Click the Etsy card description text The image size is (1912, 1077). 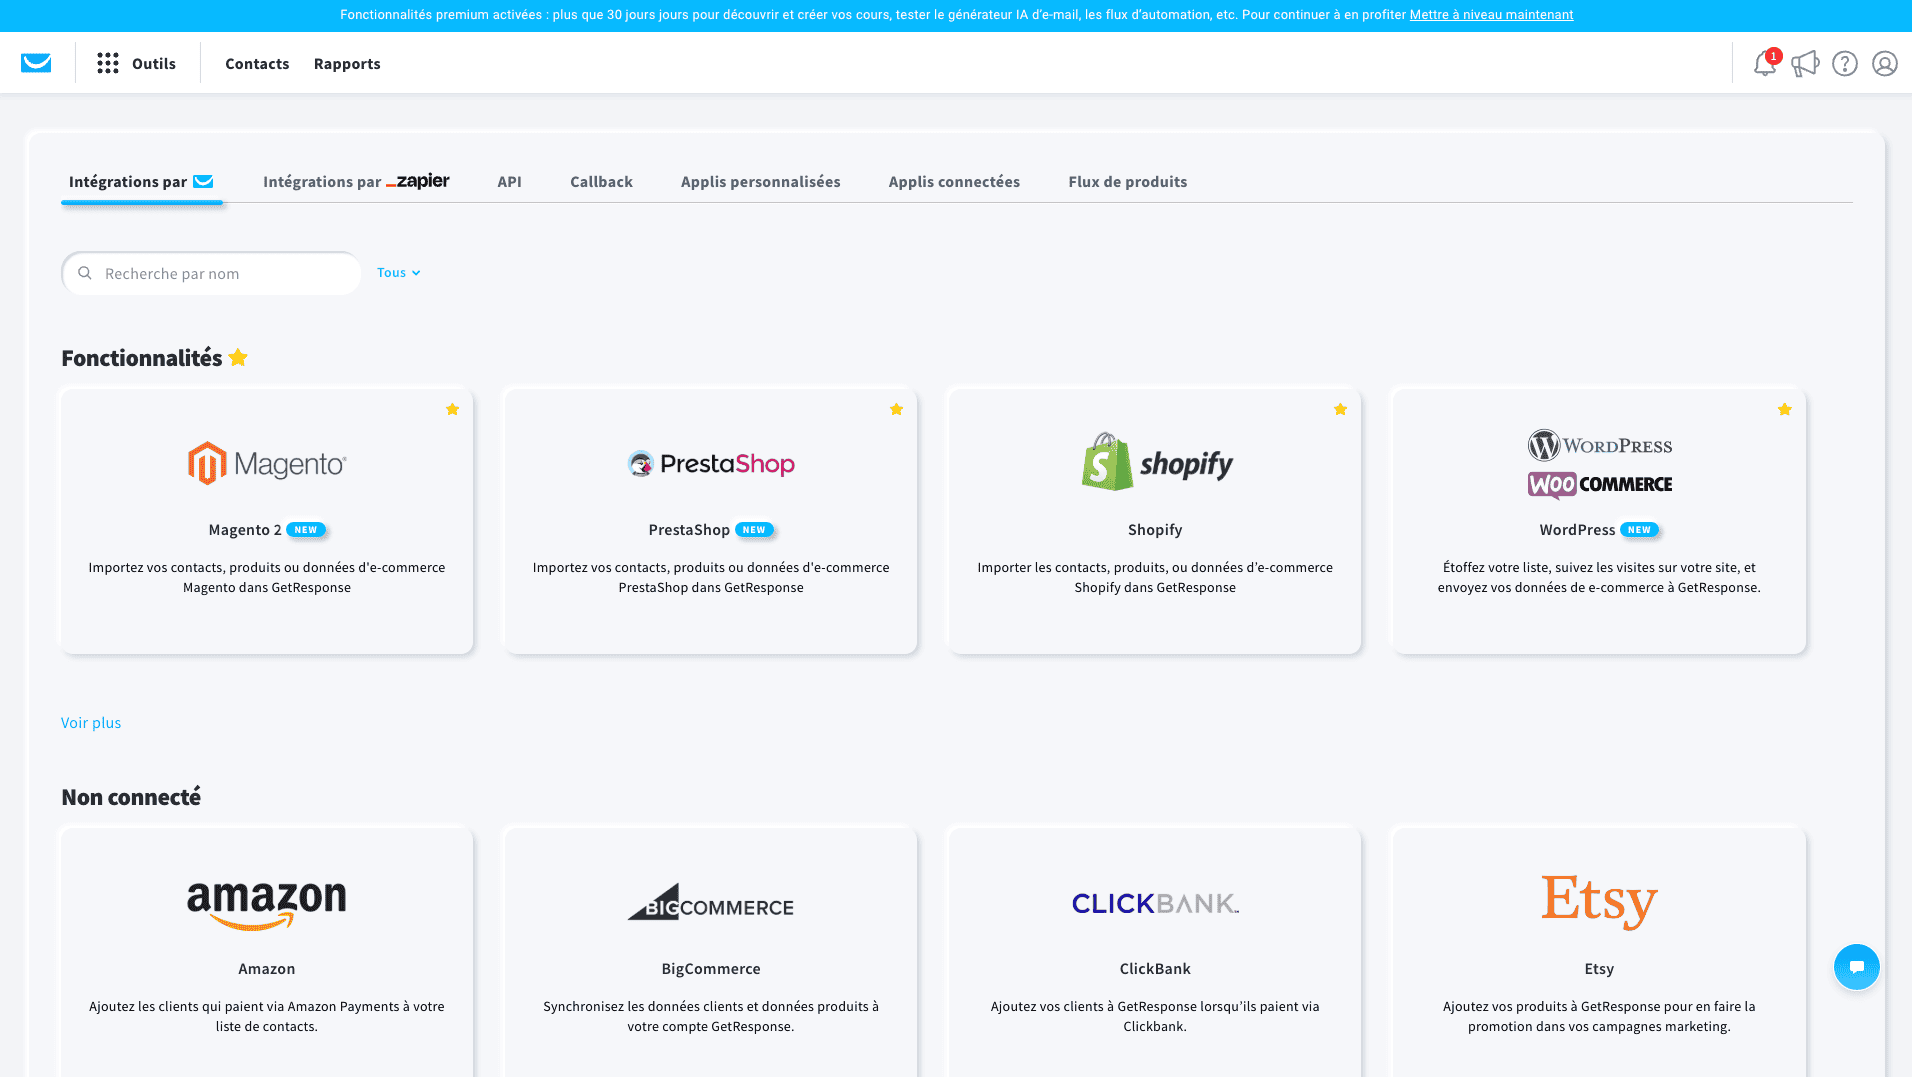click(x=1599, y=1016)
